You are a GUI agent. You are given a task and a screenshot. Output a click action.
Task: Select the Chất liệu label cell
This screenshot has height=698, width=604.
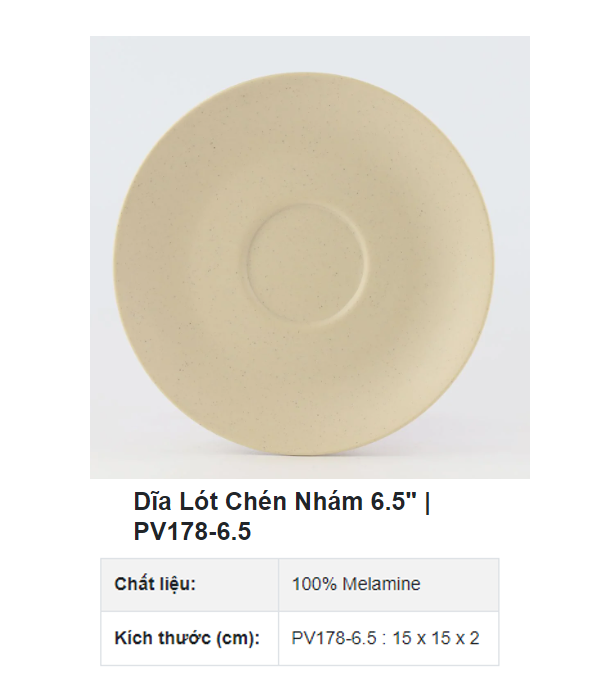click(190, 584)
